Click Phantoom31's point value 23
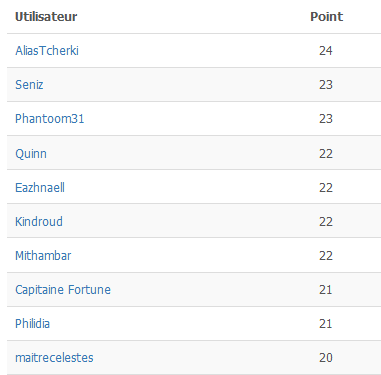This screenshot has height=375, width=381. click(326, 119)
